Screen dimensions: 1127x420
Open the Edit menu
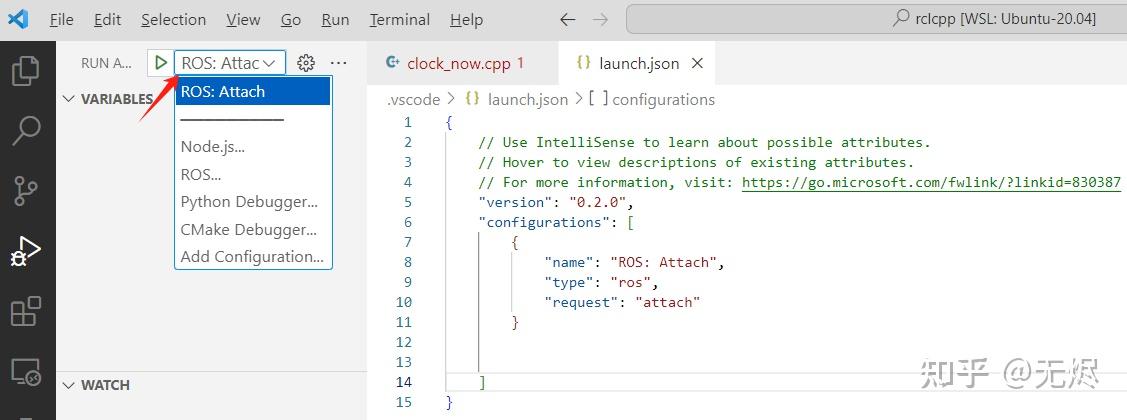[107, 19]
